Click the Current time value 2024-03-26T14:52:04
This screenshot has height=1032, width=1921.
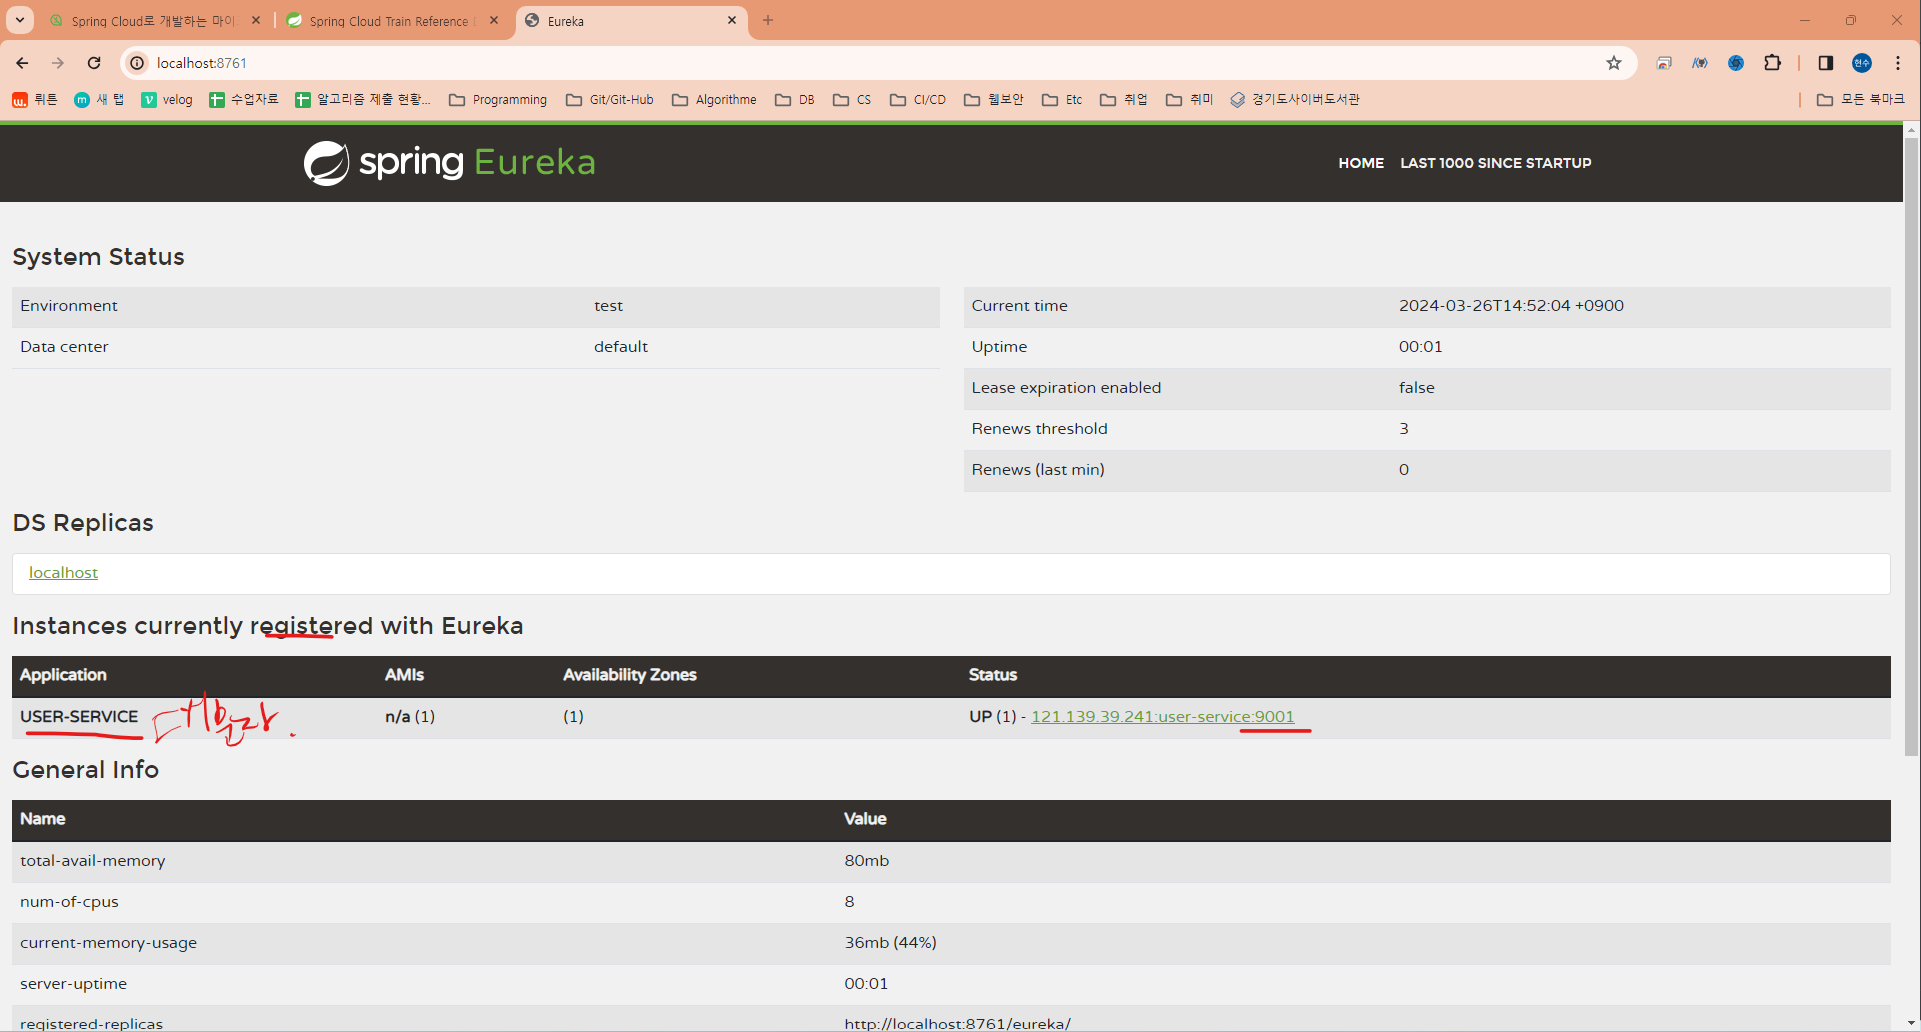coord(1511,306)
